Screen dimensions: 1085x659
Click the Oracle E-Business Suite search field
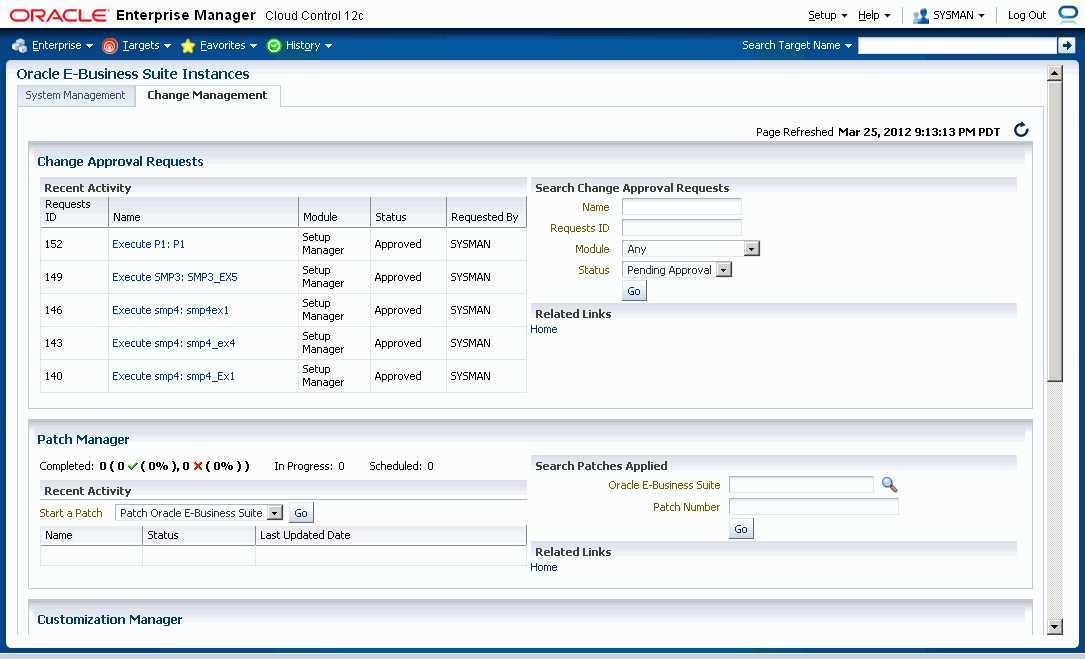click(x=801, y=485)
